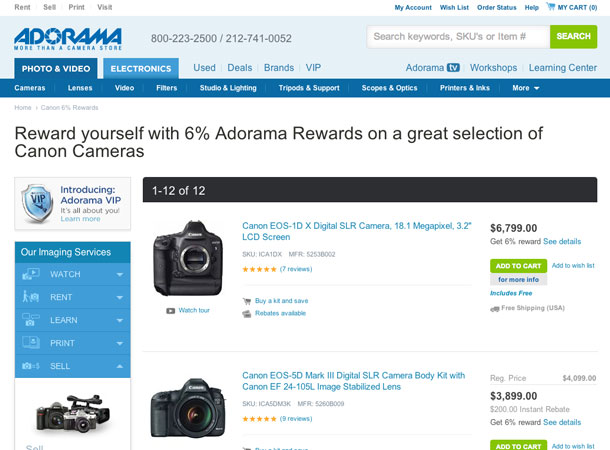Click the Rent link in top bar

click(x=22, y=7)
